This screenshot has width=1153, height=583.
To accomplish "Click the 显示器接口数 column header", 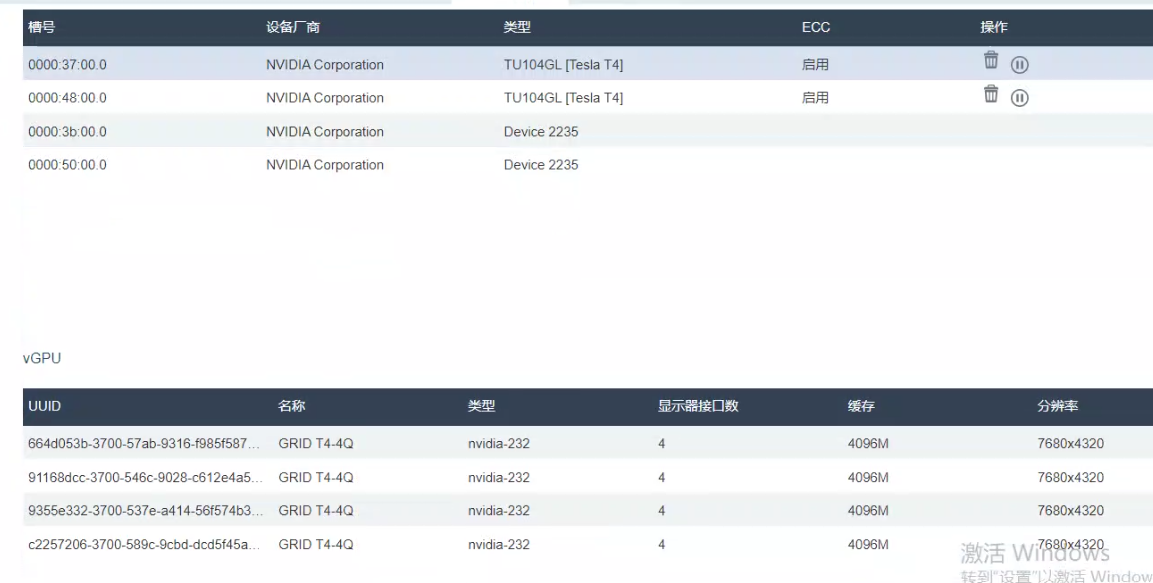I will pyautogui.click(x=697, y=407).
